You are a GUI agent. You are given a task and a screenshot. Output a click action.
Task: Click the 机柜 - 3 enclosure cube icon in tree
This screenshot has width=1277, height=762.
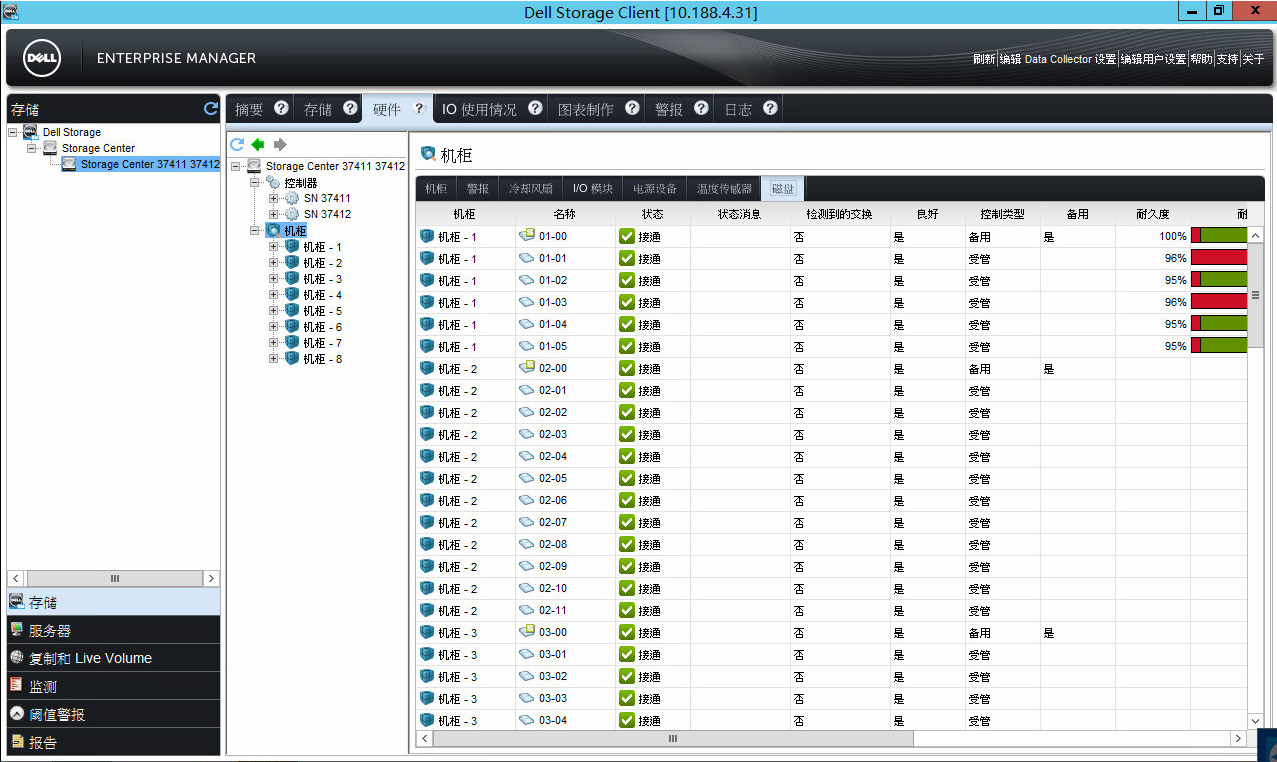(292, 278)
